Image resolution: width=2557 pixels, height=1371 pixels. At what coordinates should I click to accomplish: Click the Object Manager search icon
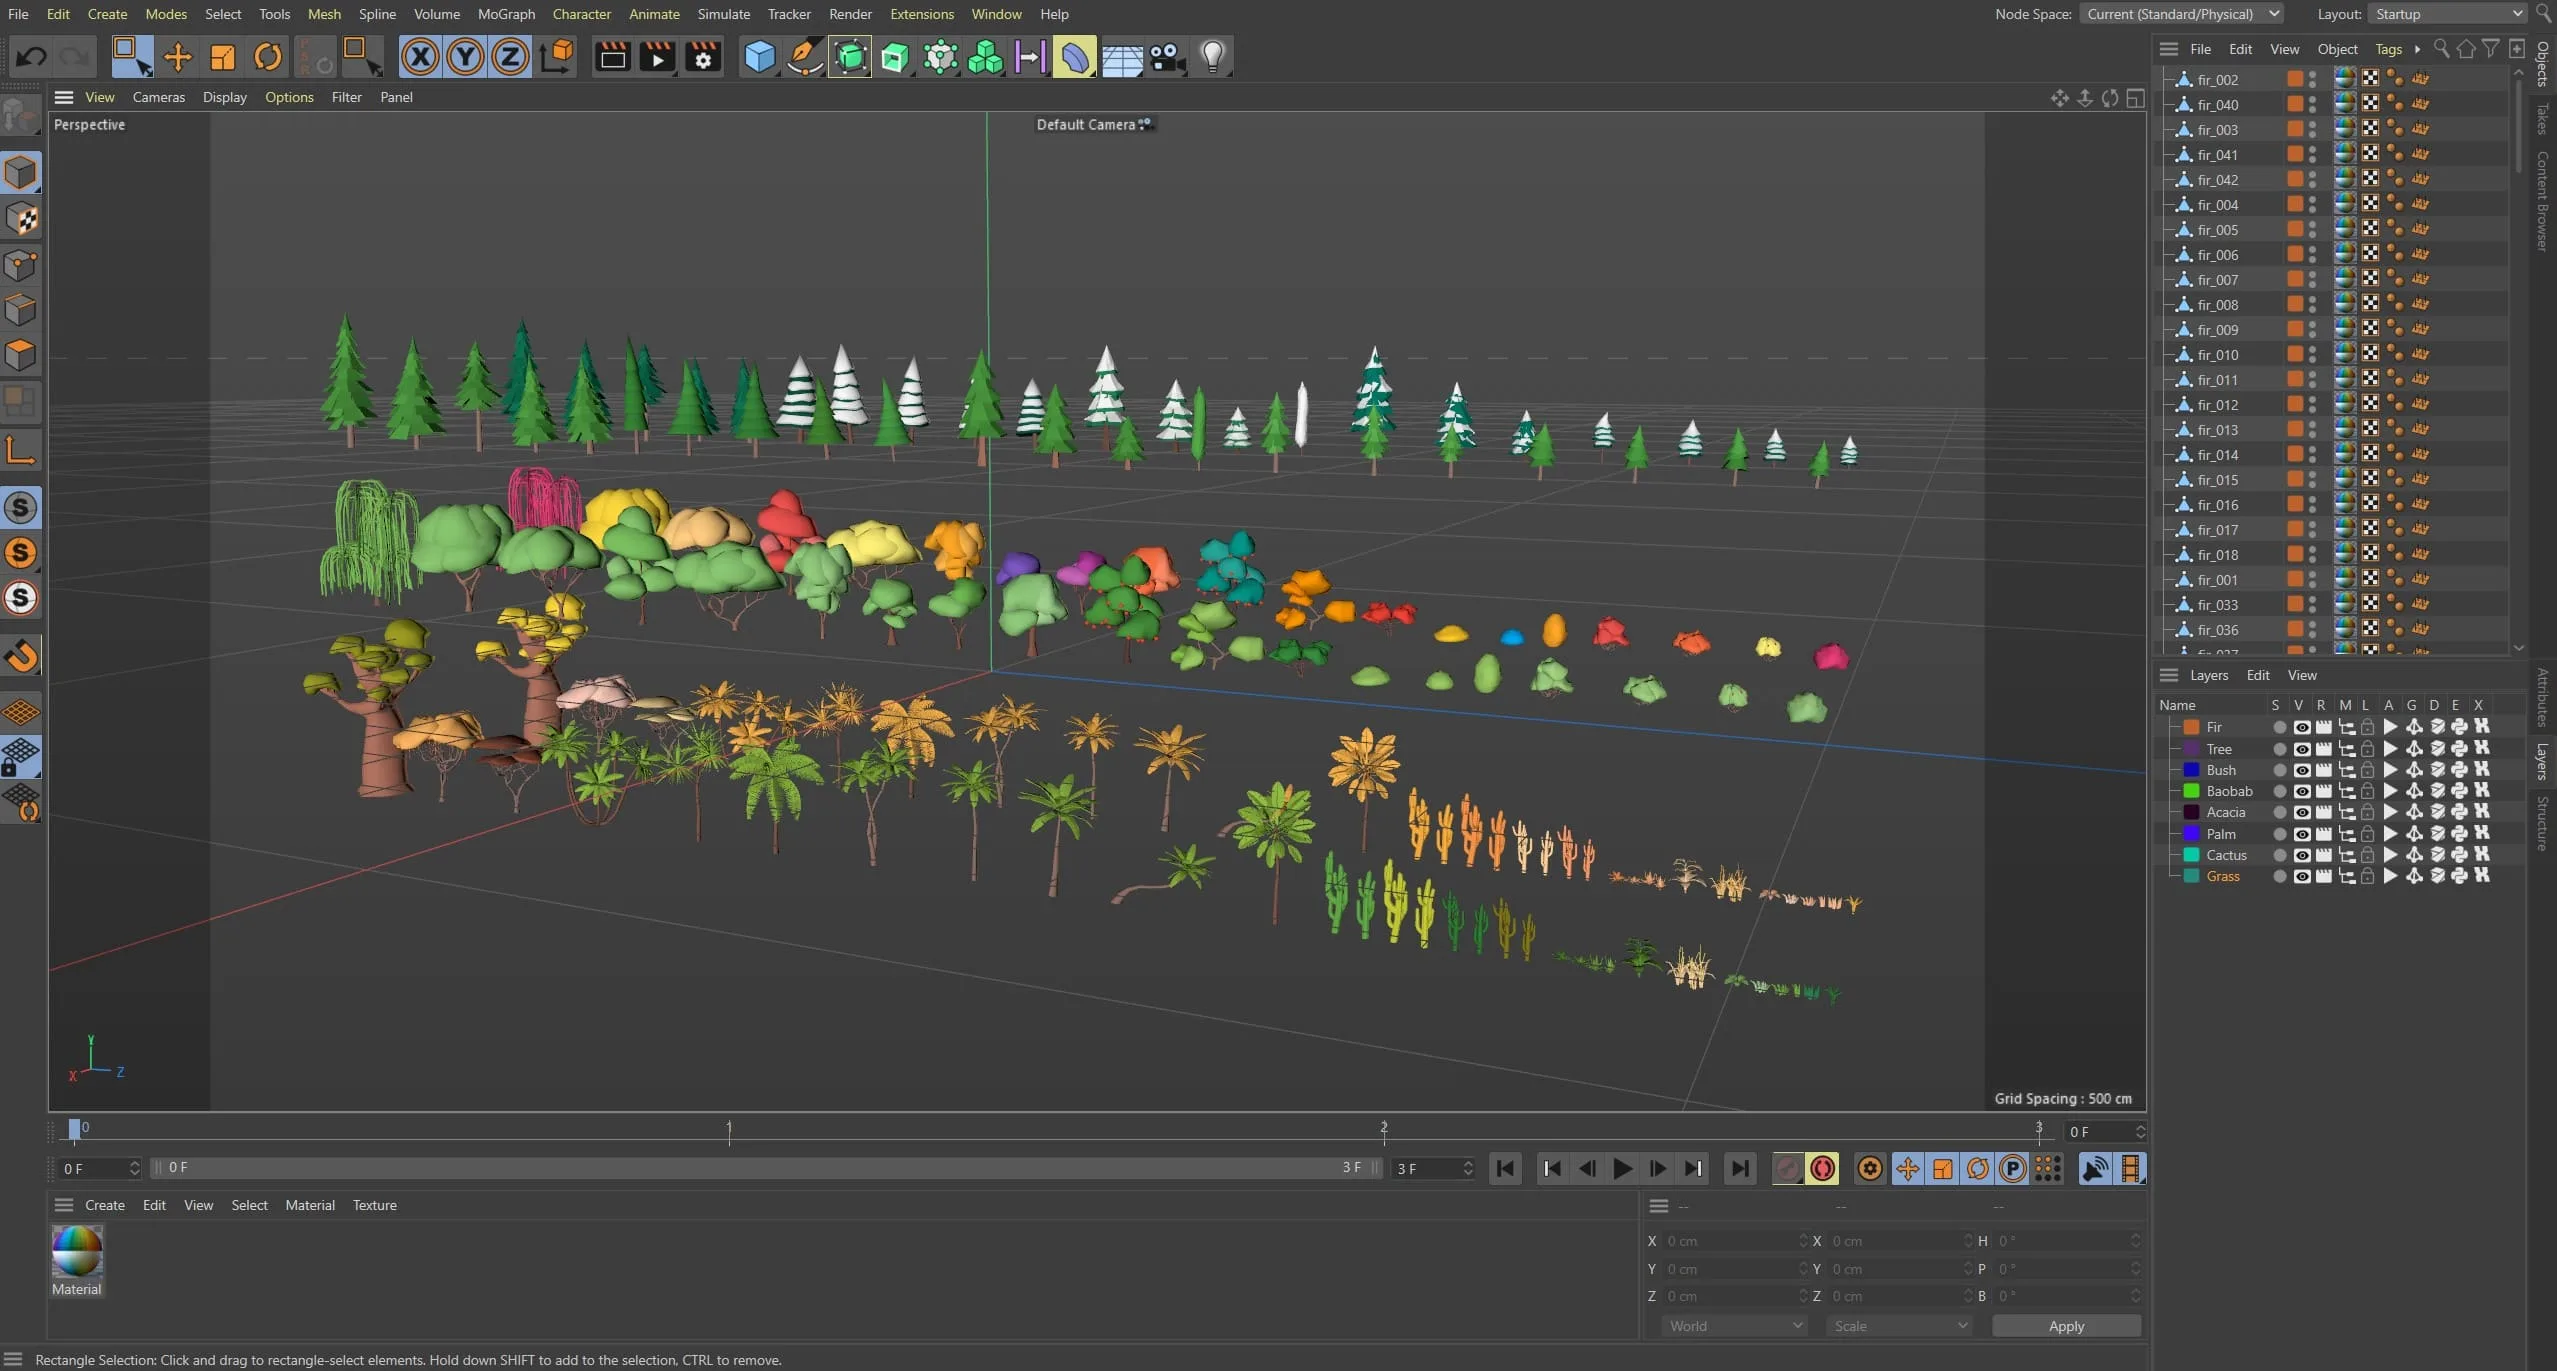tap(2441, 48)
